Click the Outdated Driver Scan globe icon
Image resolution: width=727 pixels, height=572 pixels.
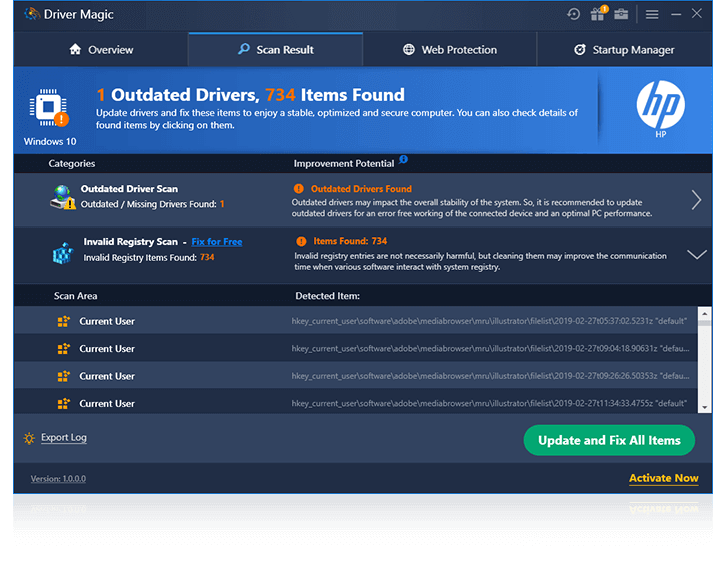pyautogui.click(x=63, y=197)
